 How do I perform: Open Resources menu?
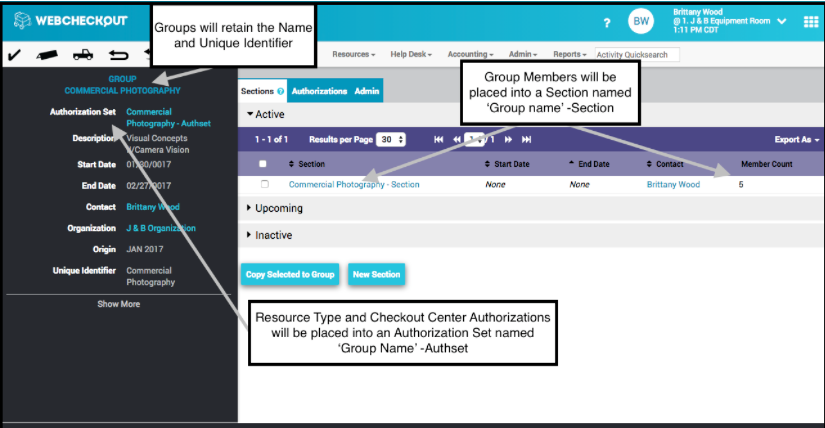pos(354,54)
